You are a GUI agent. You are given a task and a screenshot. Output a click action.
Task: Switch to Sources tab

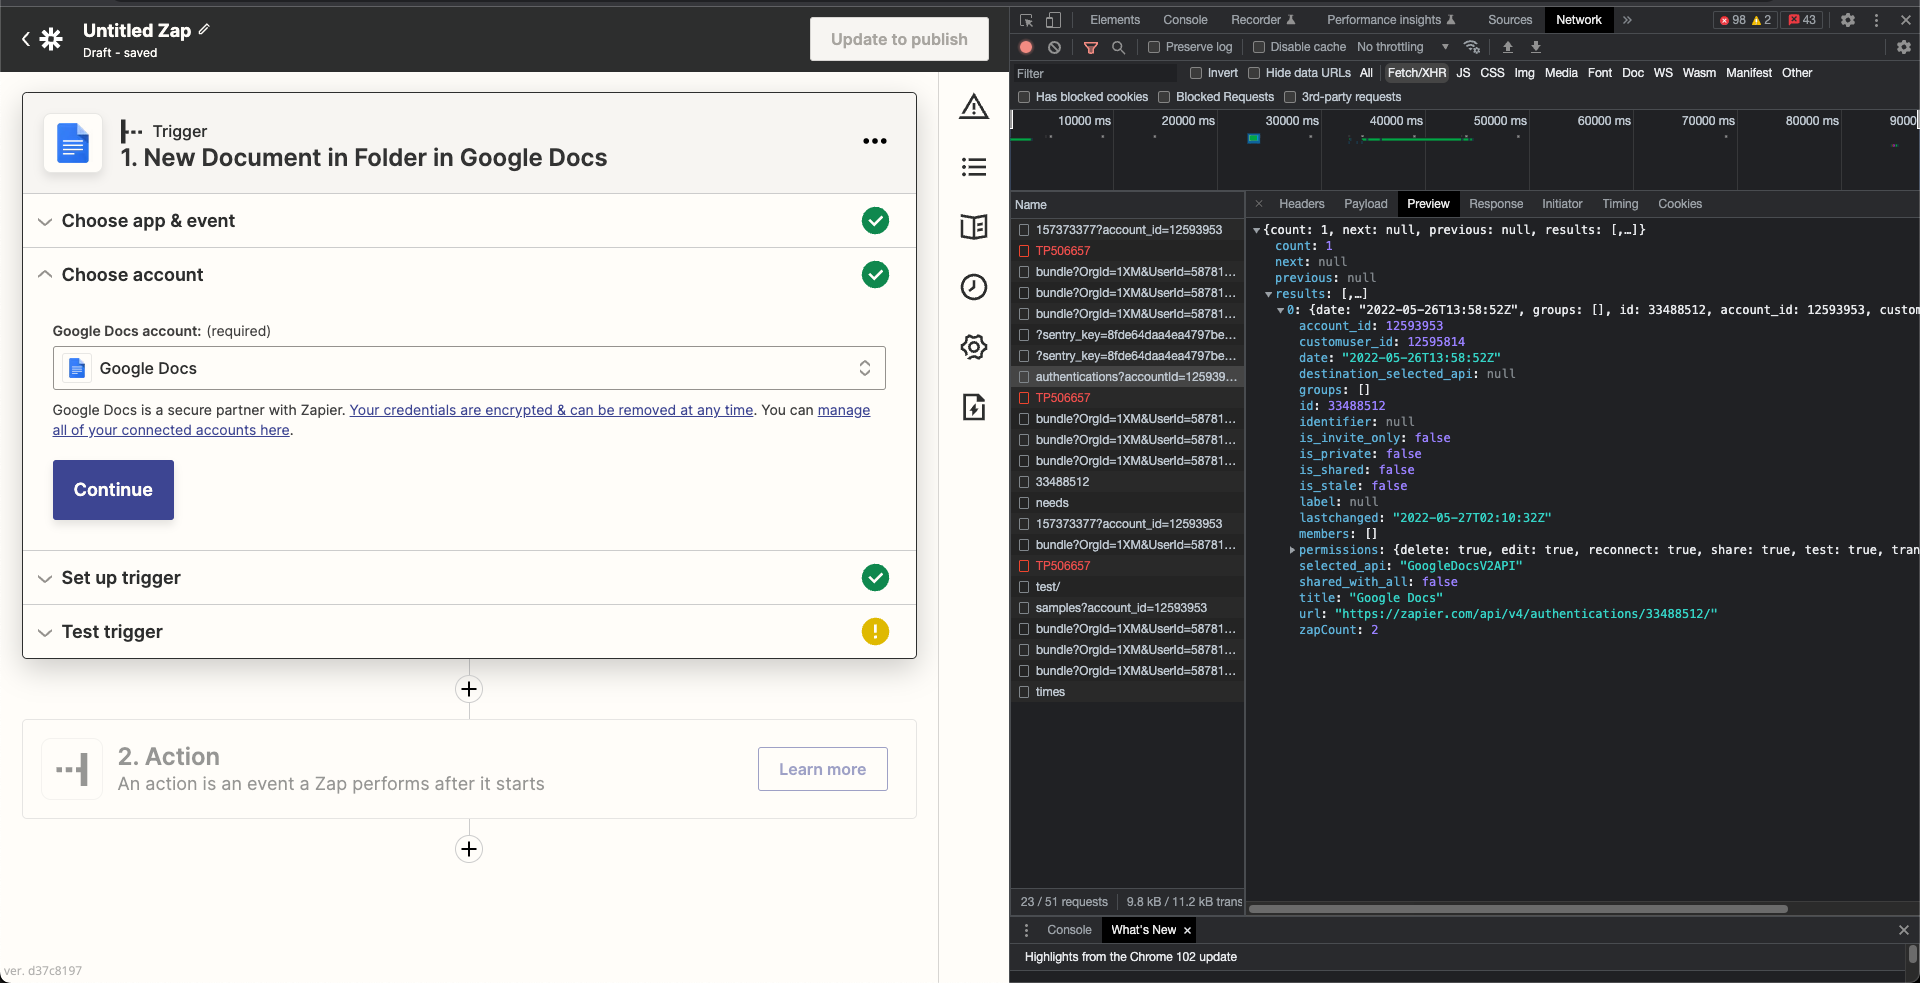[x=1510, y=20]
